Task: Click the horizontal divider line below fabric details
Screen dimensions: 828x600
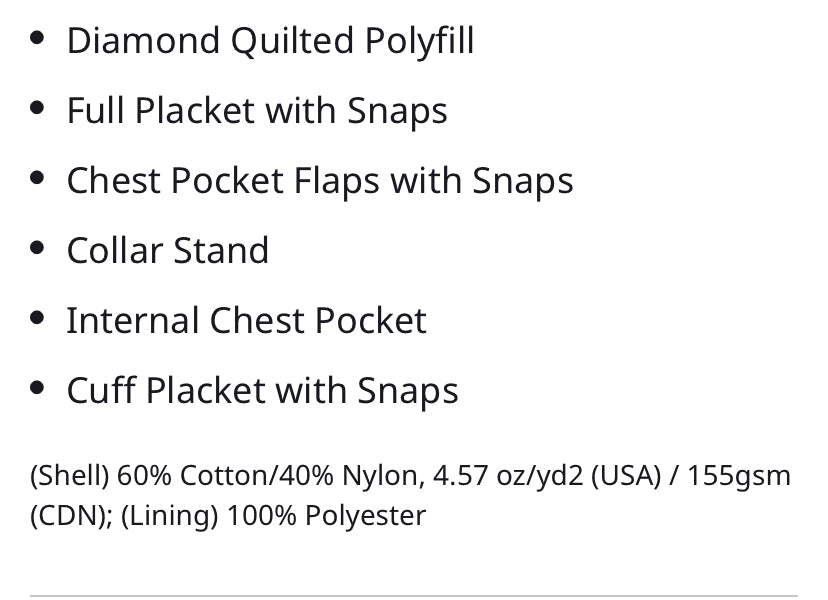Action: 414,597
